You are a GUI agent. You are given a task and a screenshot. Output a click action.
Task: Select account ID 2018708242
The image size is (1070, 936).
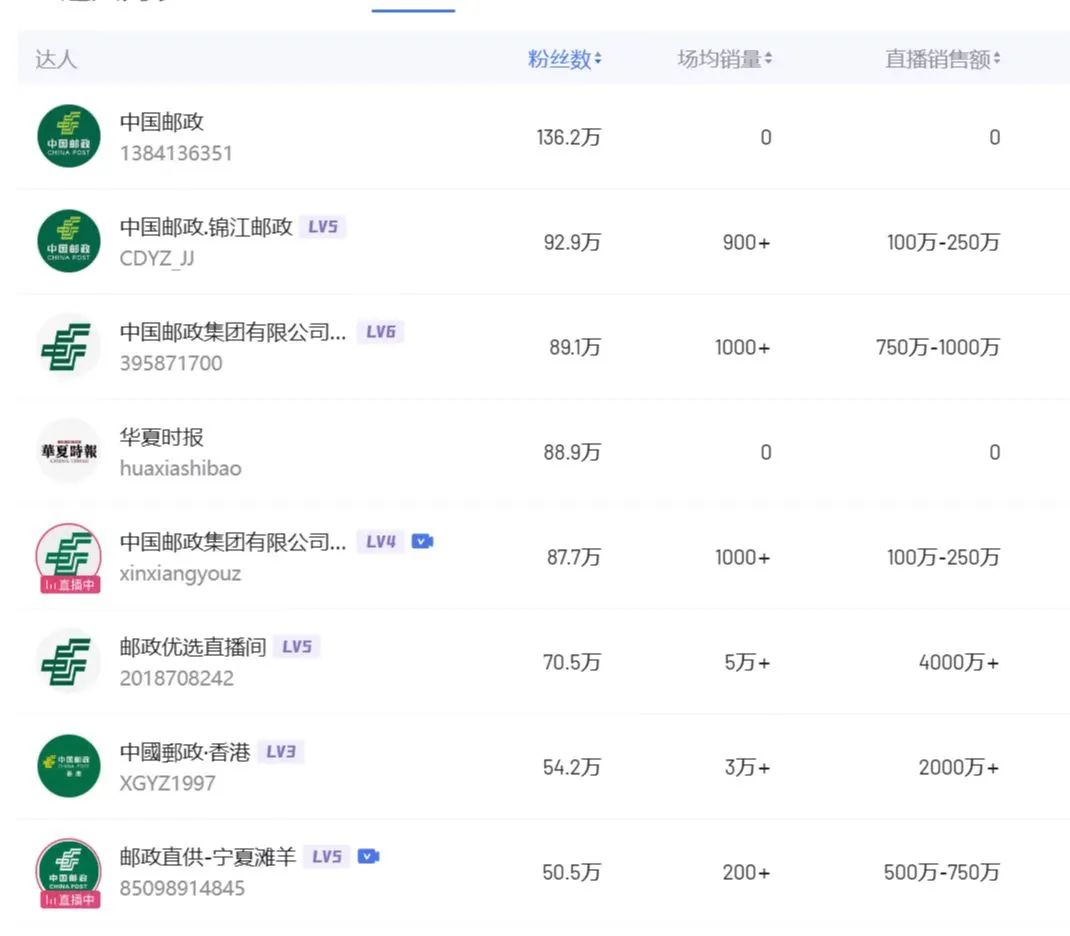177,679
